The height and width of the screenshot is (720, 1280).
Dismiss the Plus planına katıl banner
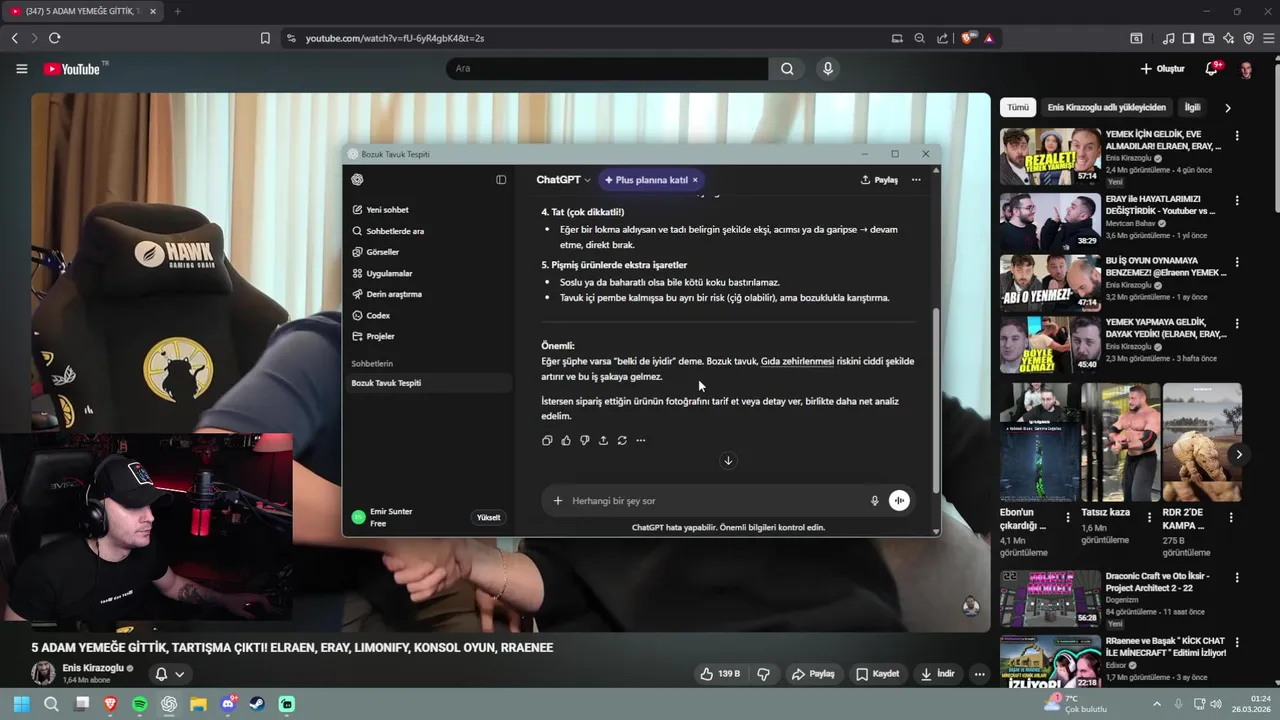pyautogui.click(x=695, y=180)
